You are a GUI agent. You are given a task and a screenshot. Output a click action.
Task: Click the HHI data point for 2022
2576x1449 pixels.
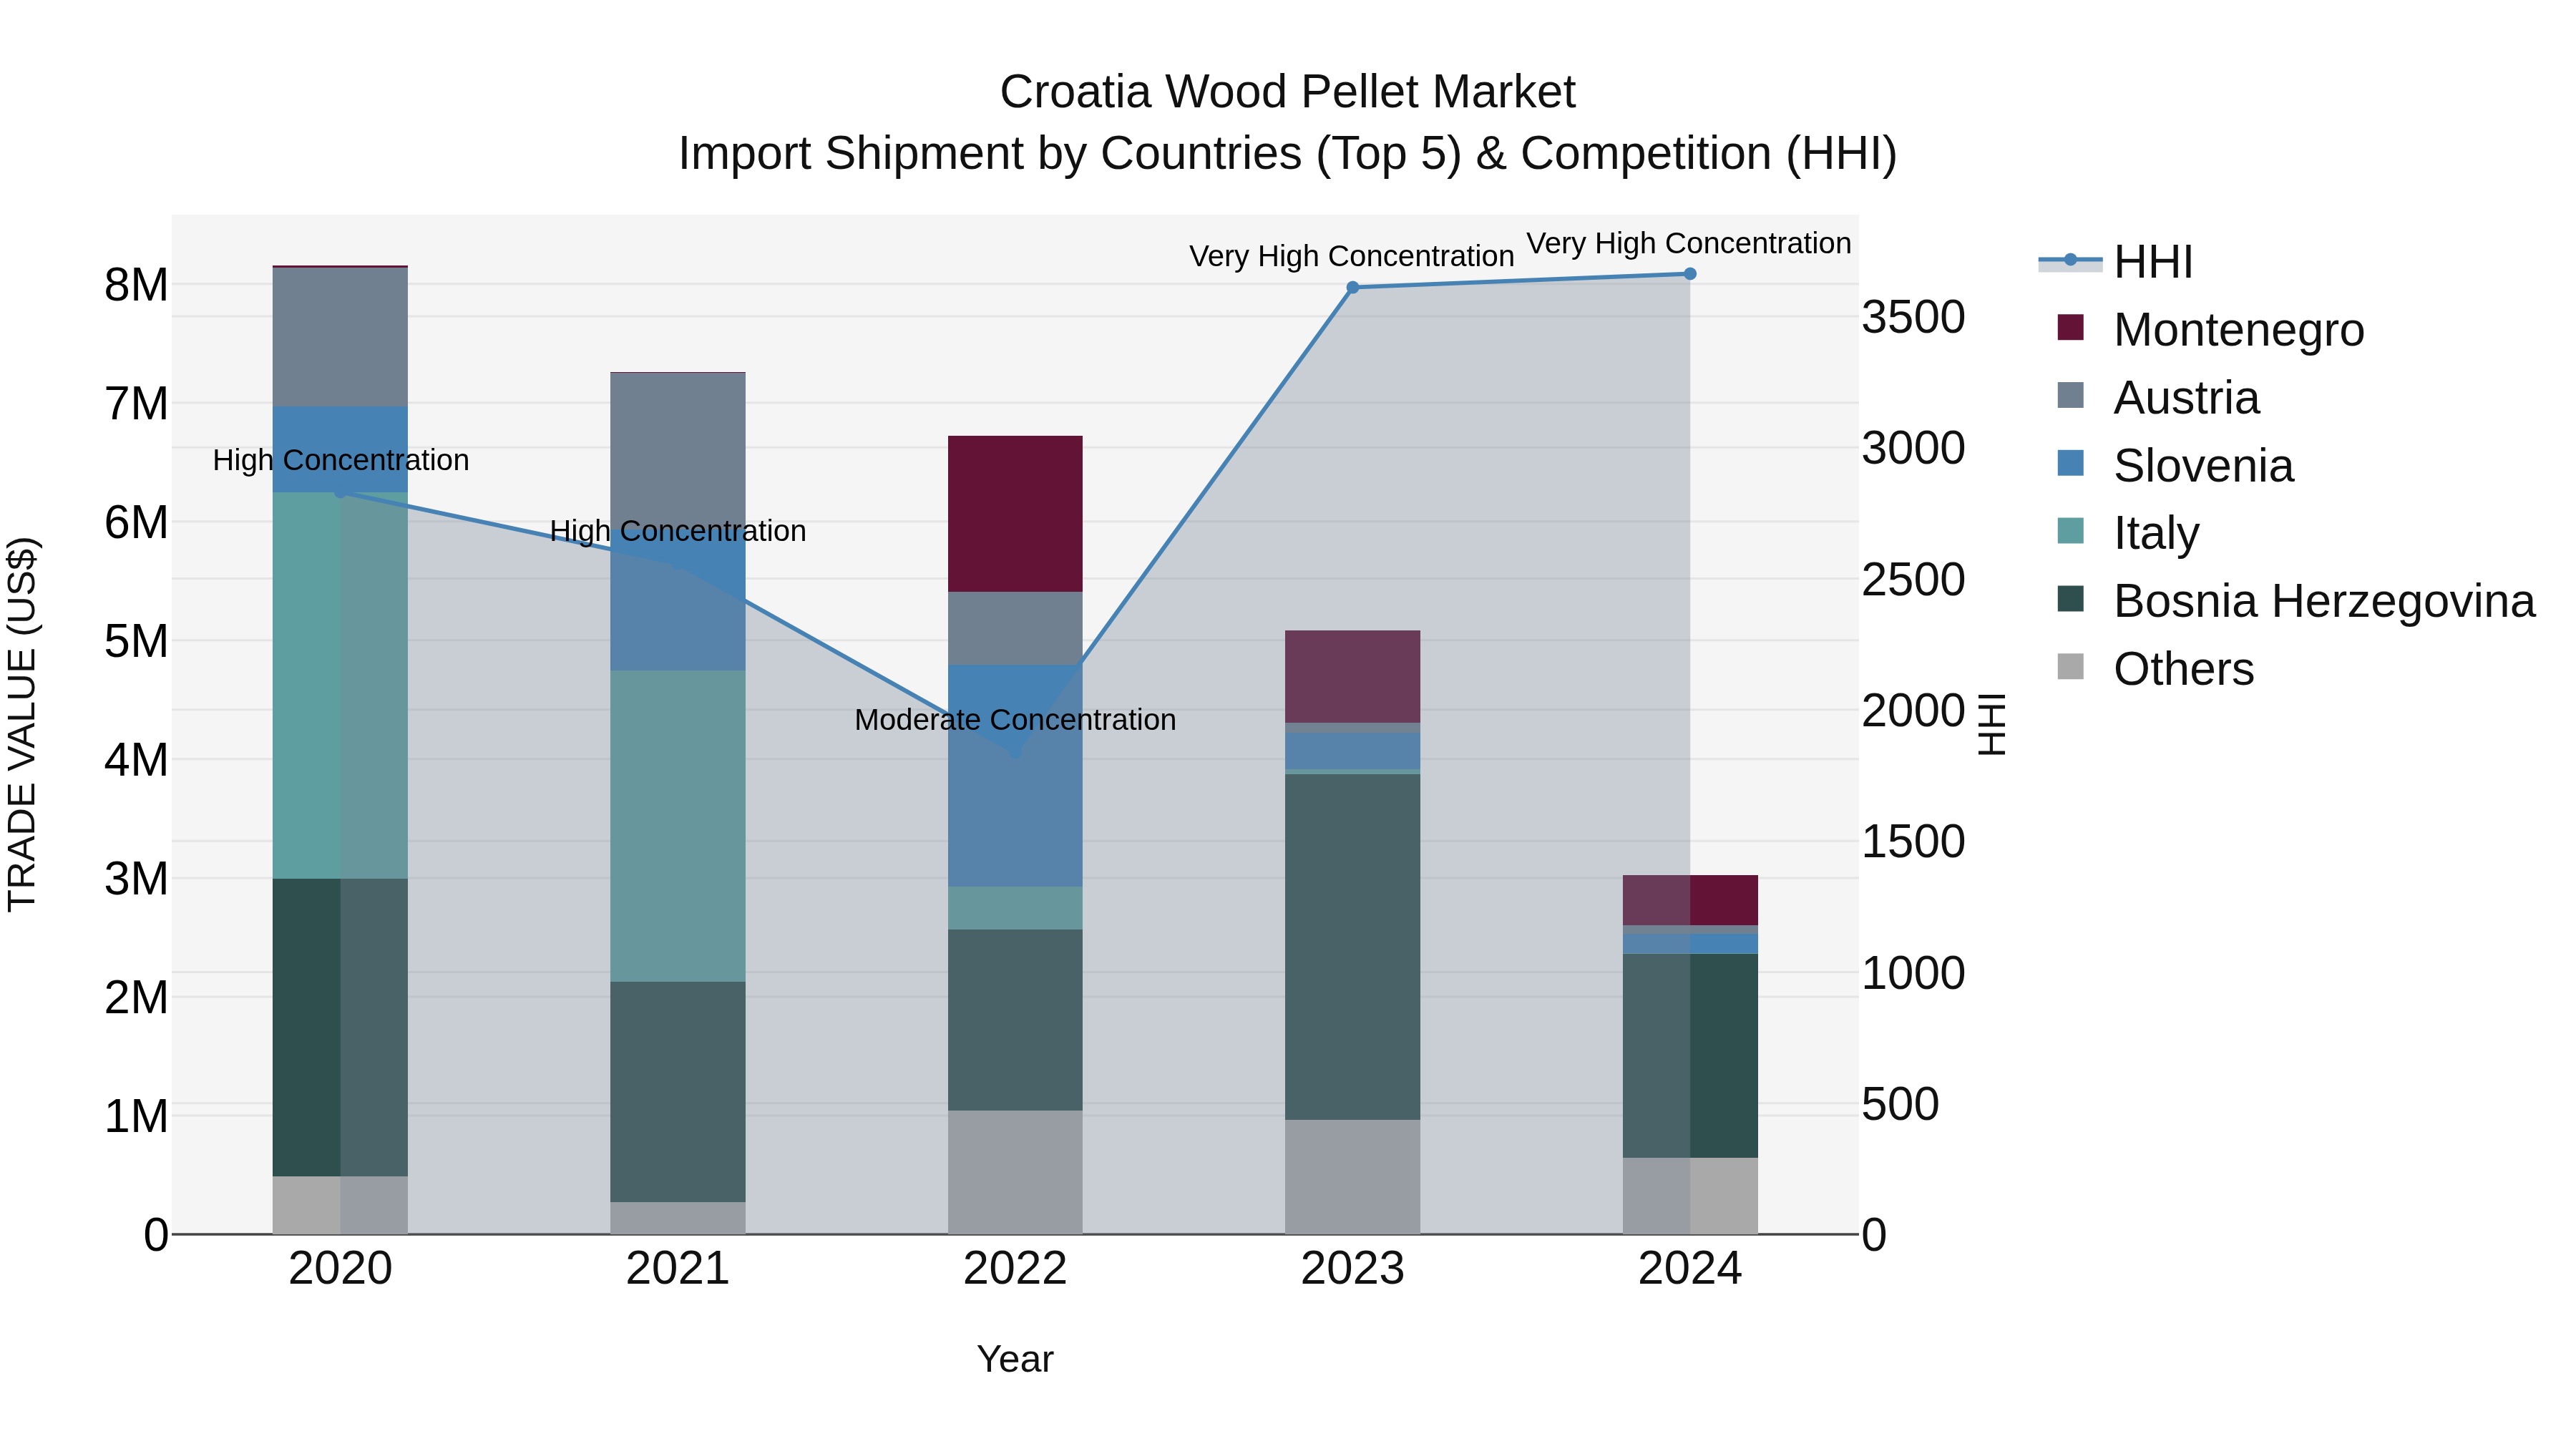(1015, 752)
